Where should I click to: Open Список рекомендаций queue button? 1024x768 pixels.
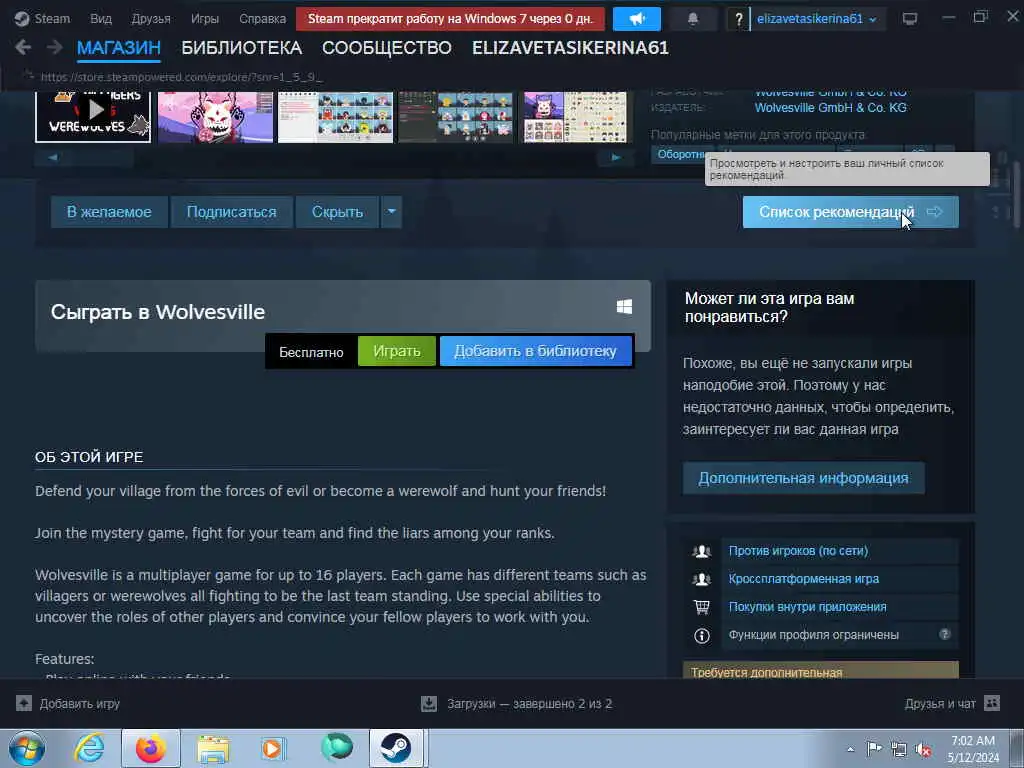pos(850,212)
